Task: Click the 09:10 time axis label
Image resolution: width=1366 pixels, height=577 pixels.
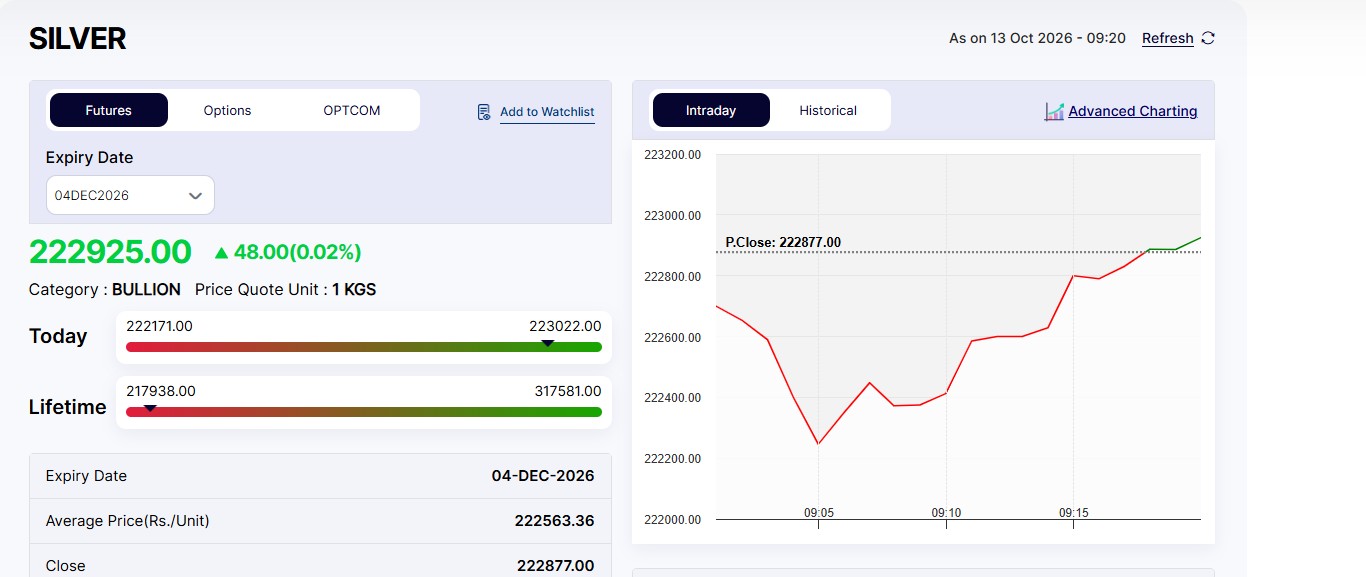Action: tap(946, 513)
